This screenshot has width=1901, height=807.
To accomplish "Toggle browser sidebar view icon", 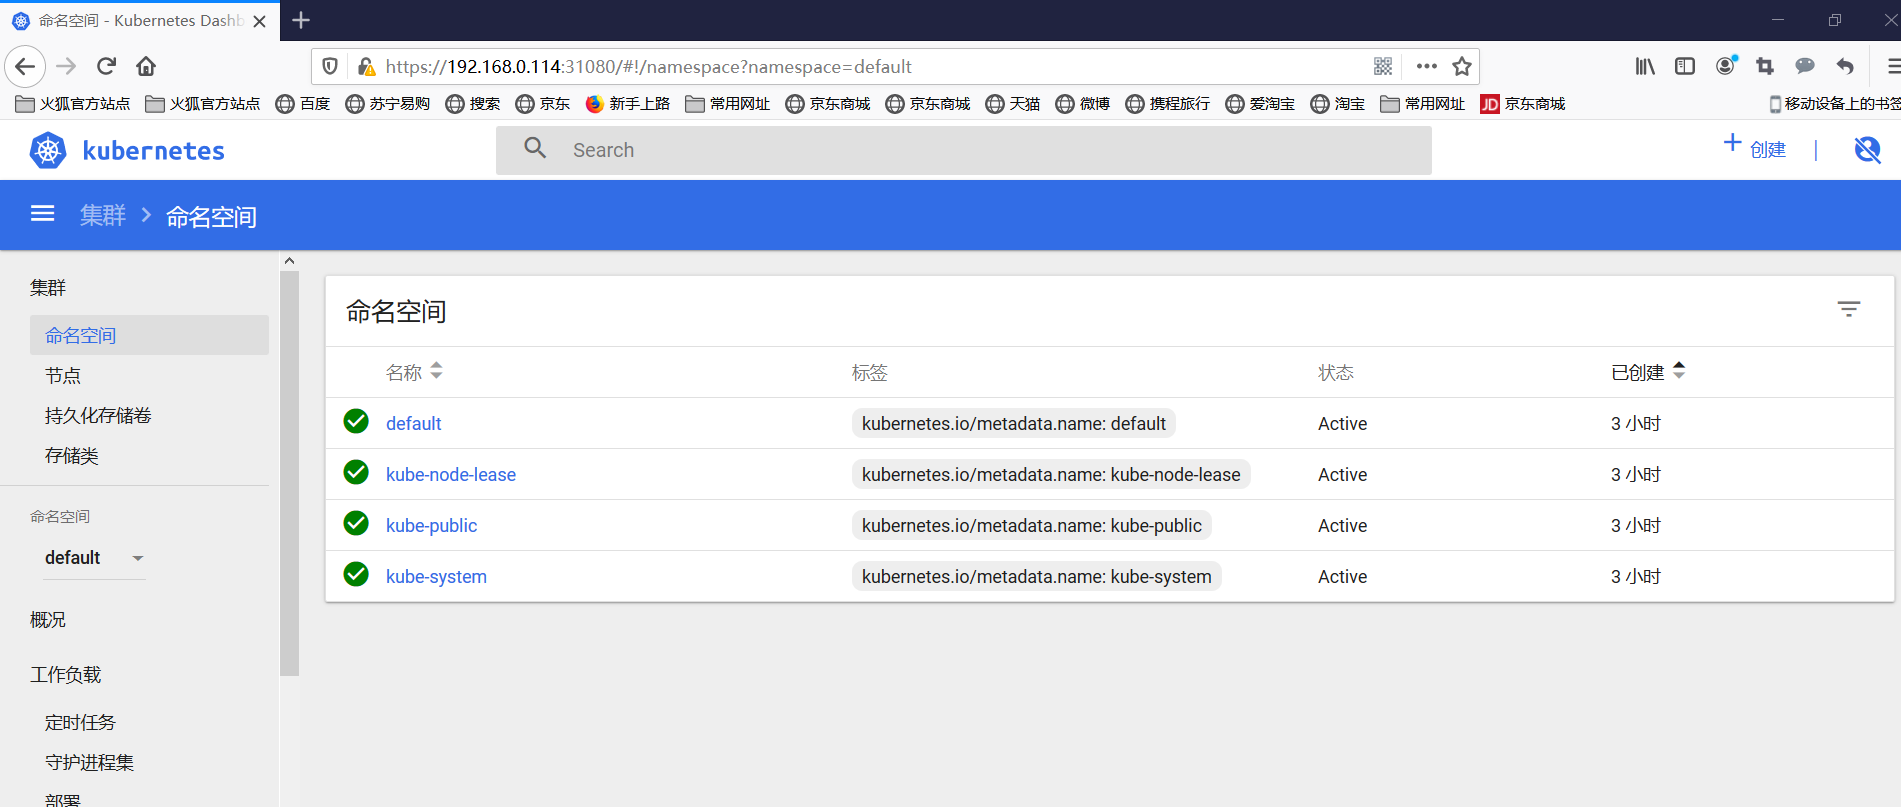I will click(1685, 66).
